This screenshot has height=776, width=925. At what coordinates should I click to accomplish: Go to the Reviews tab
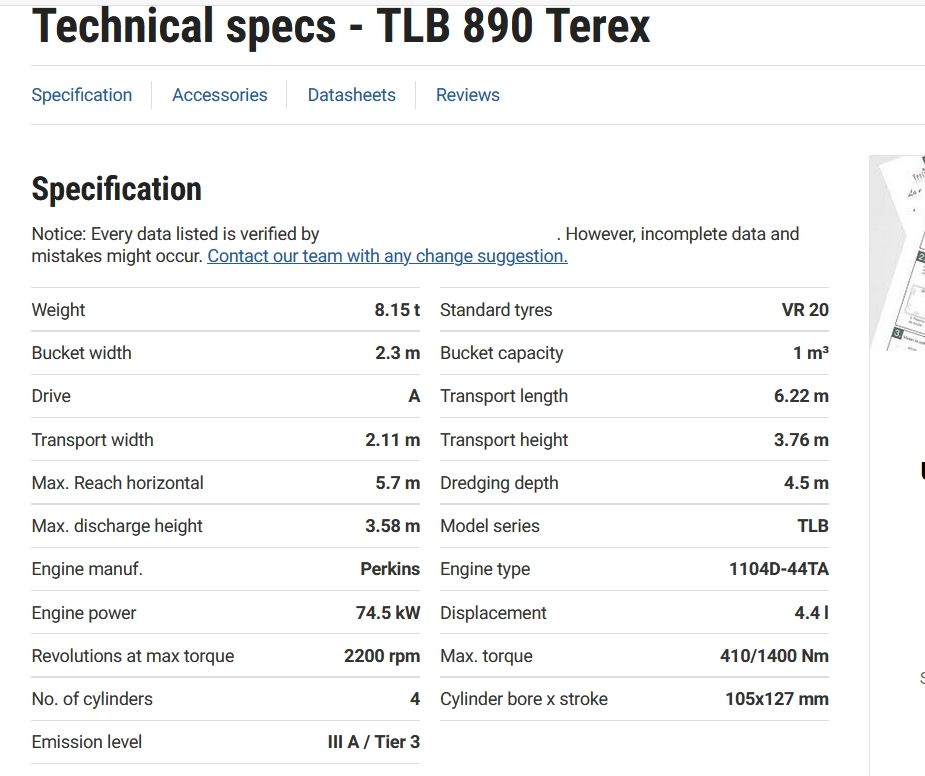[468, 95]
